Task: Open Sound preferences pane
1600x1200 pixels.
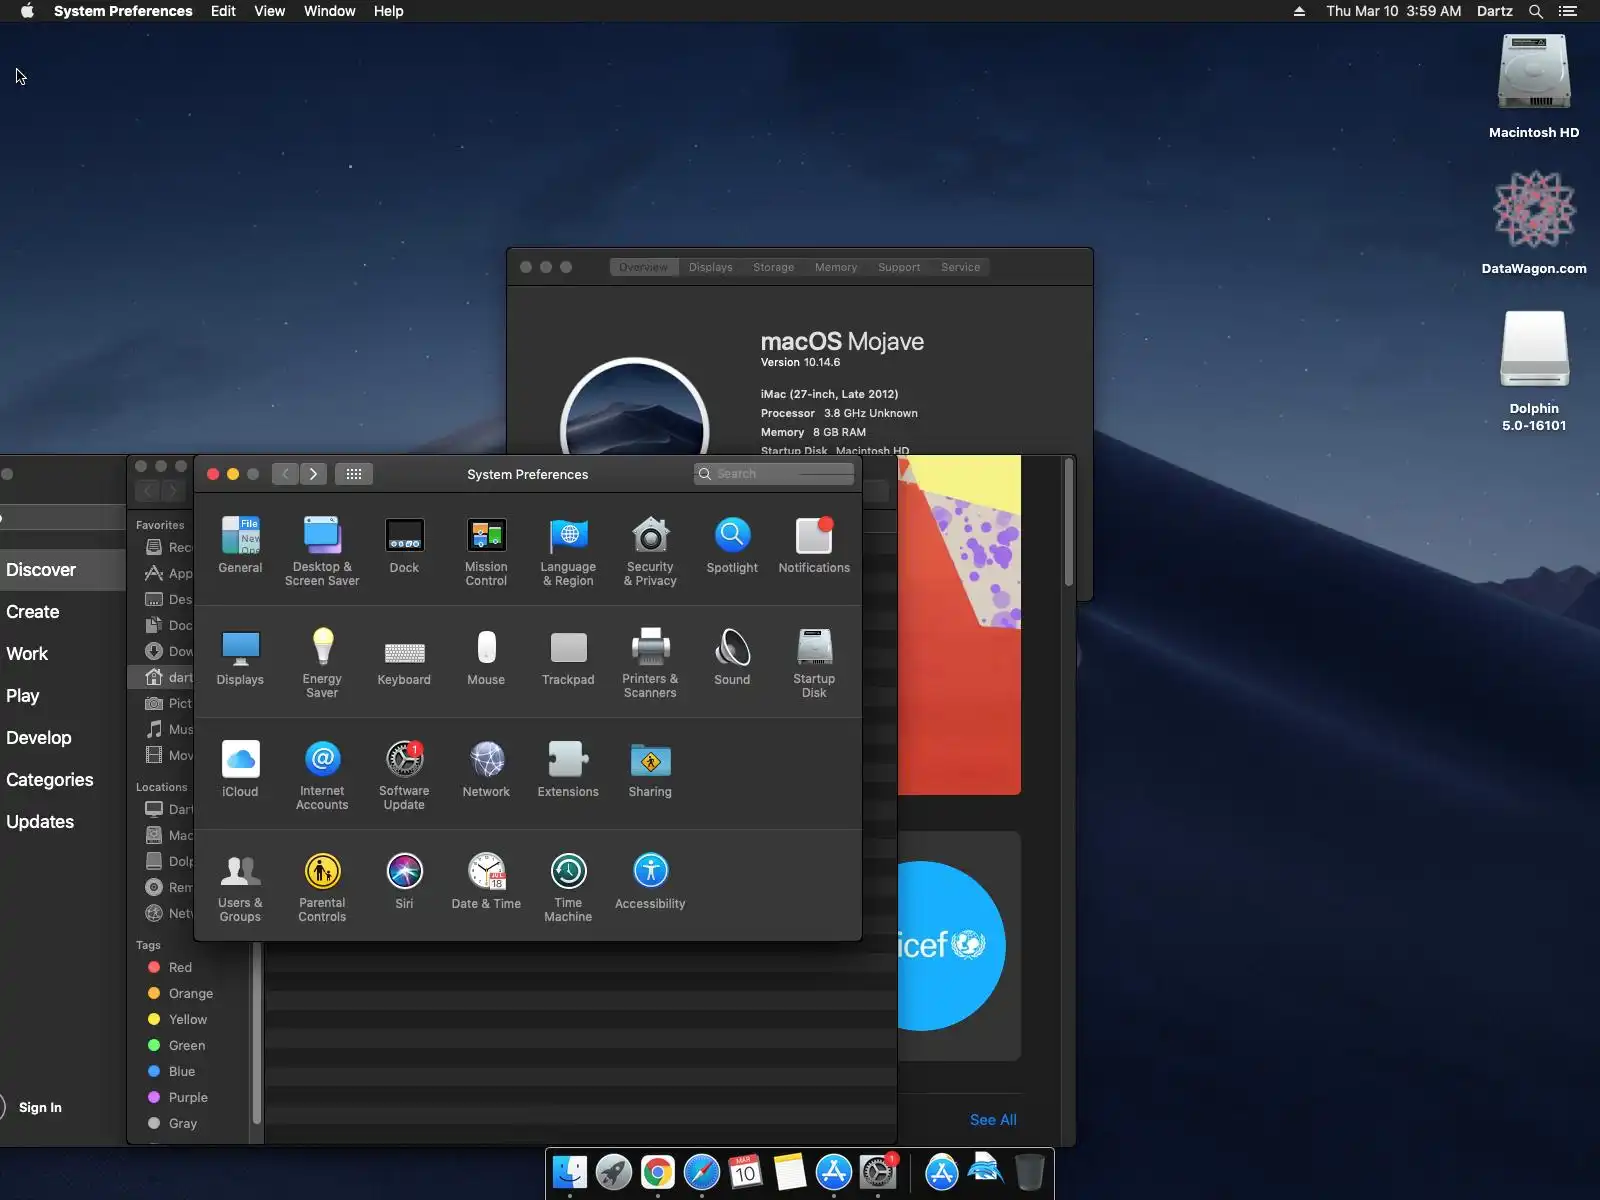Action: (x=732, y=658)
